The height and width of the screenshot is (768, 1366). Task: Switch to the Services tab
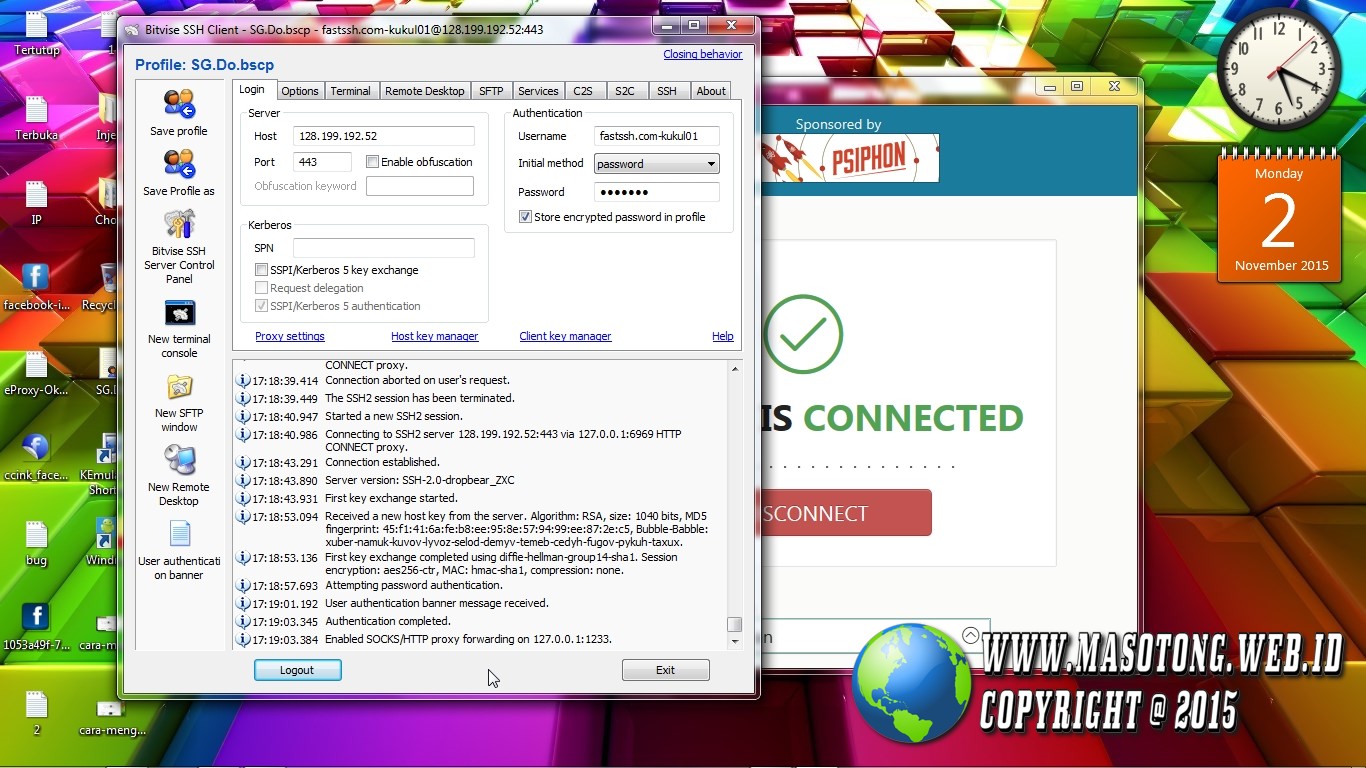(538, 91)
